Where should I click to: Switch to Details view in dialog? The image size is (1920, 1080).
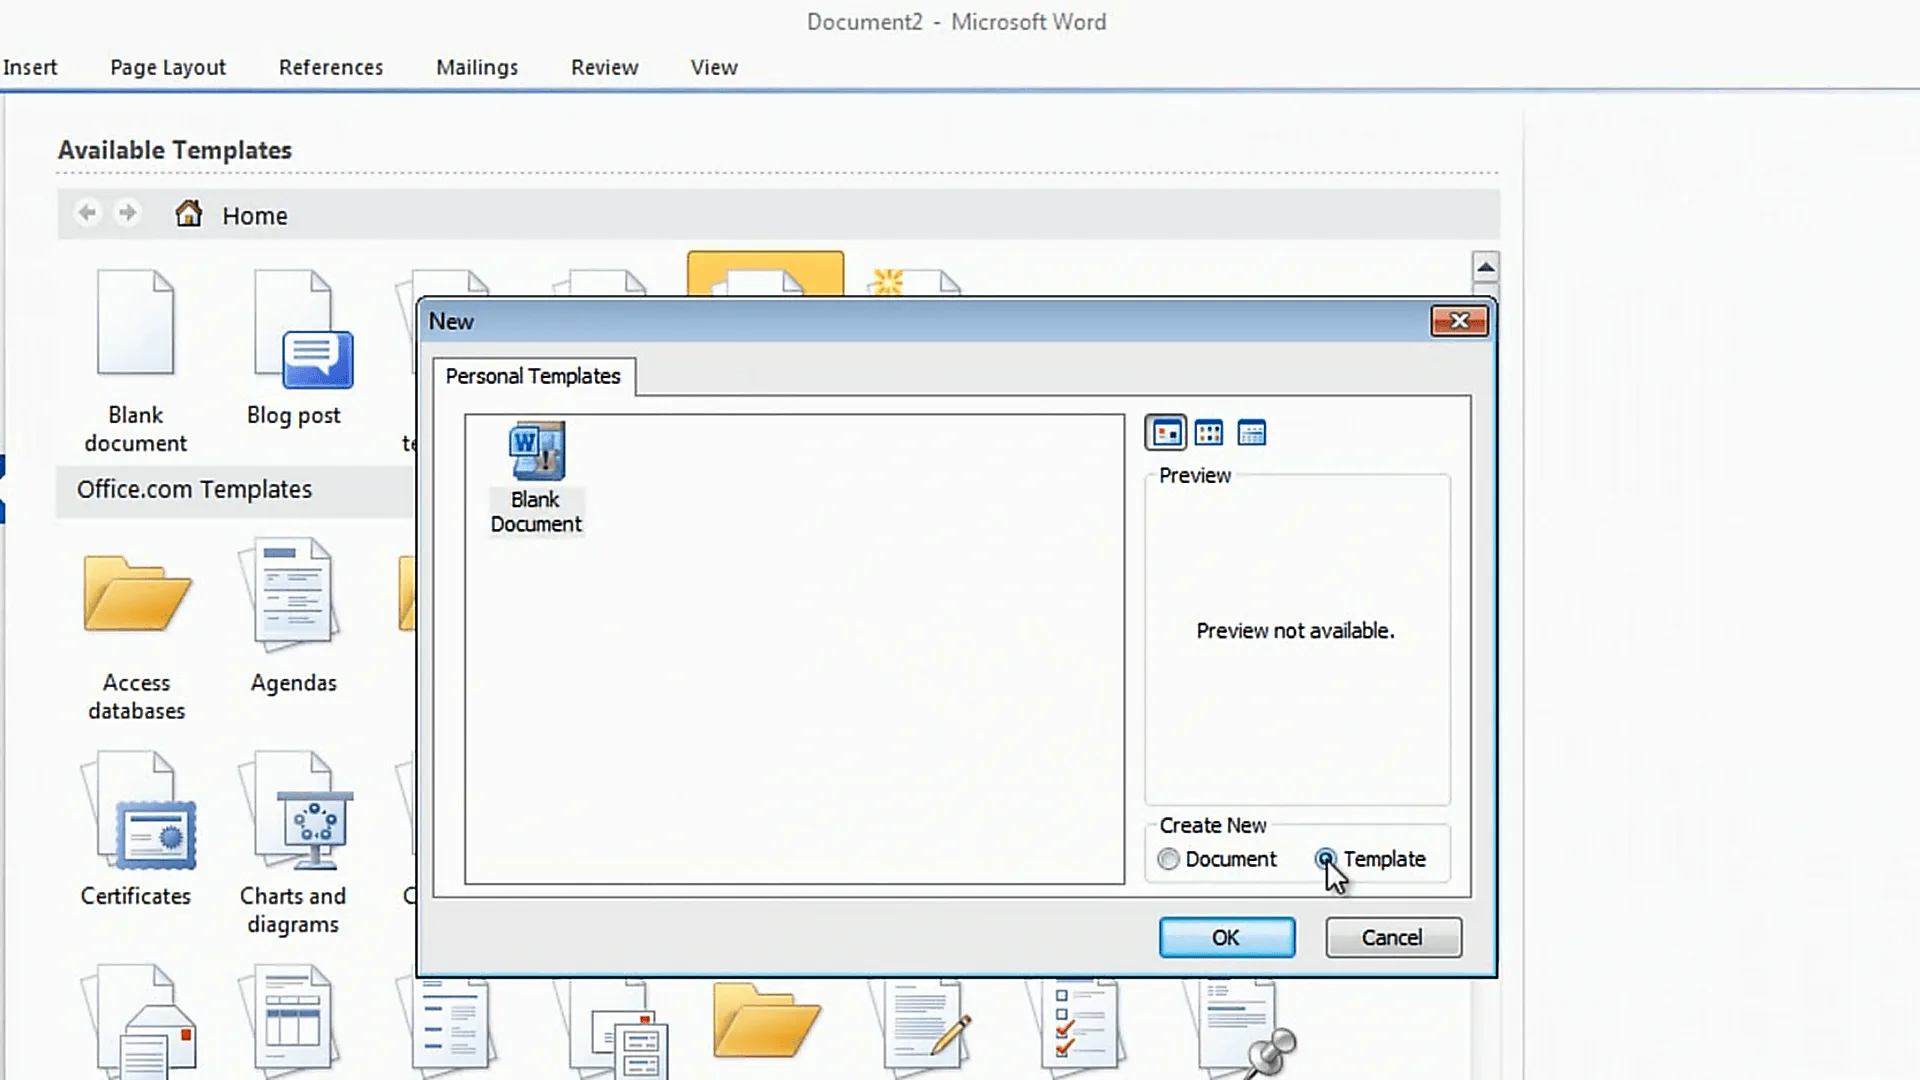tap(1252, 433)
